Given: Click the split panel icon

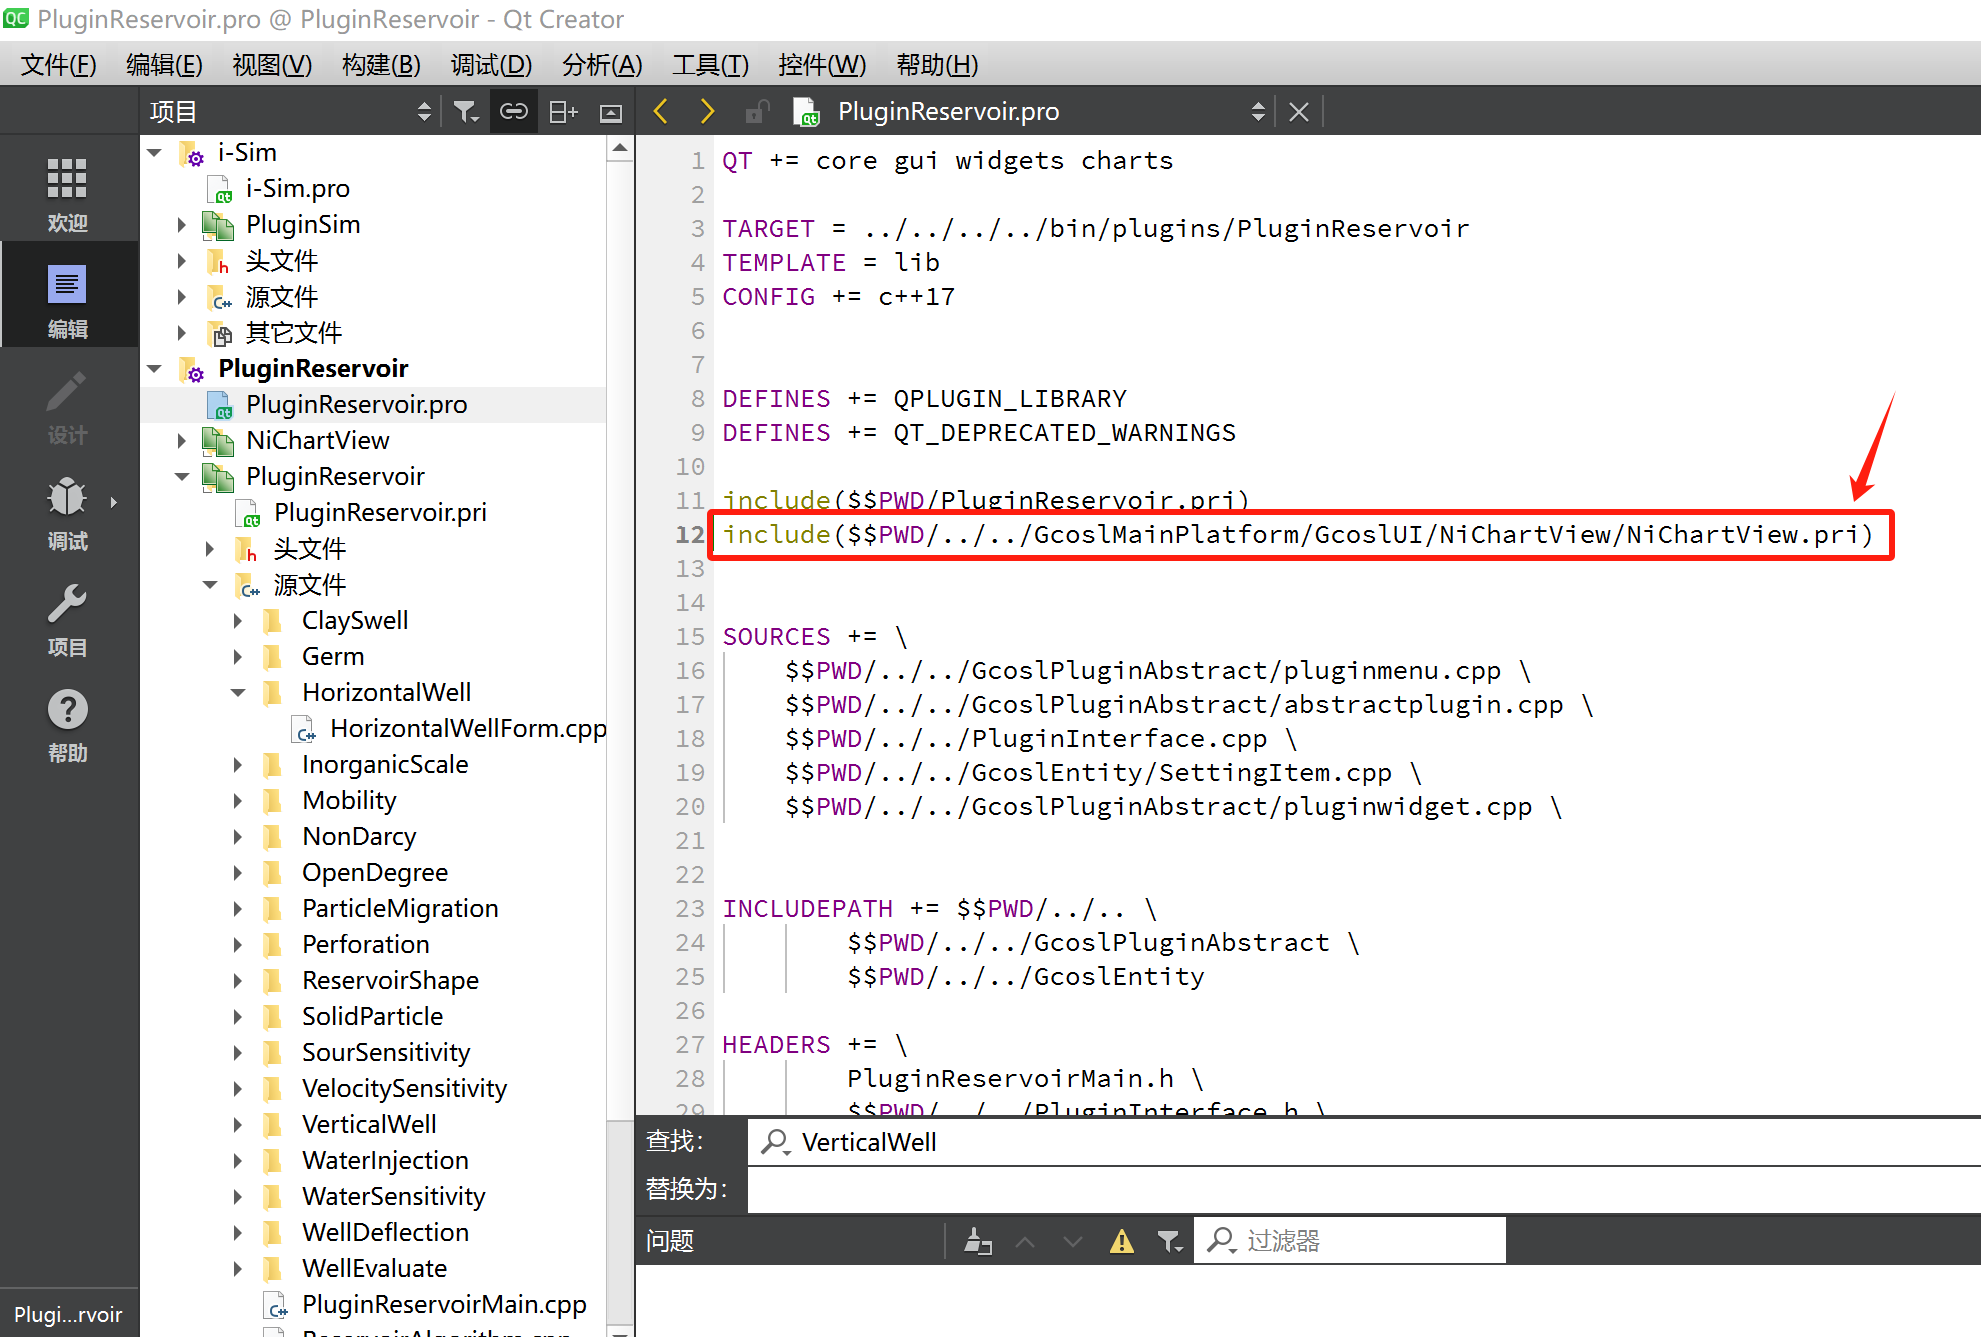Looking at the screenshot, I should pyautogui.click(x=563, y=112).
